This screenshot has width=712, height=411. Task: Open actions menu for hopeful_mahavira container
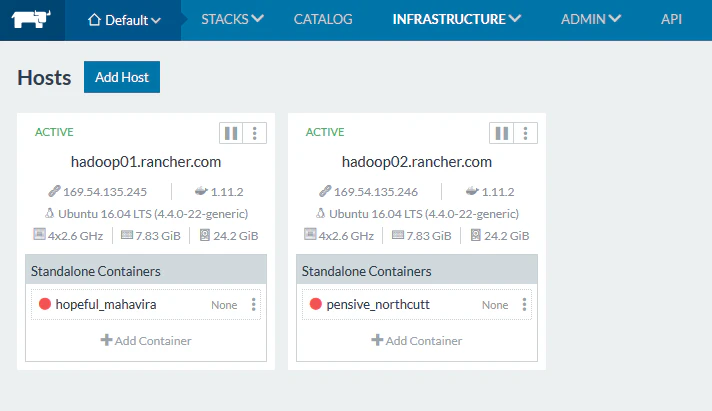pyautogui.click(x=253, y=304)
